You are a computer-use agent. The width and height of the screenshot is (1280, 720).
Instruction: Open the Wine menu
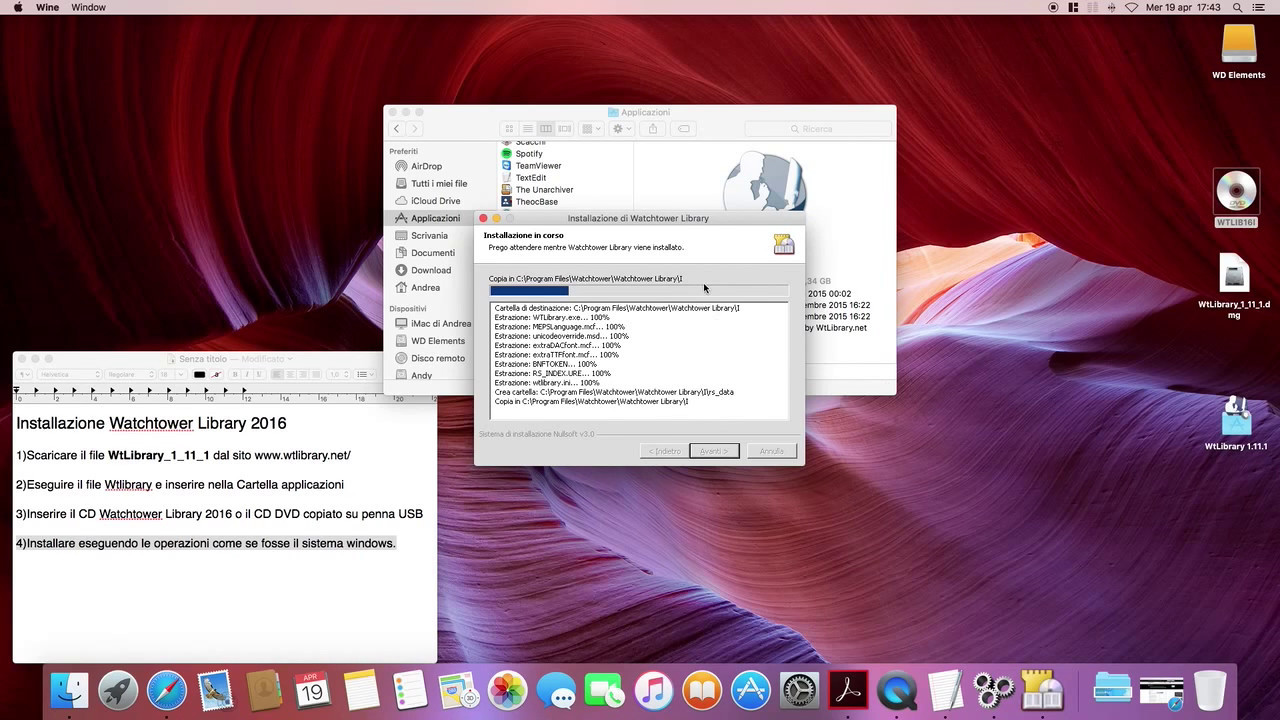pyautogui.click(x=47, y=7)
